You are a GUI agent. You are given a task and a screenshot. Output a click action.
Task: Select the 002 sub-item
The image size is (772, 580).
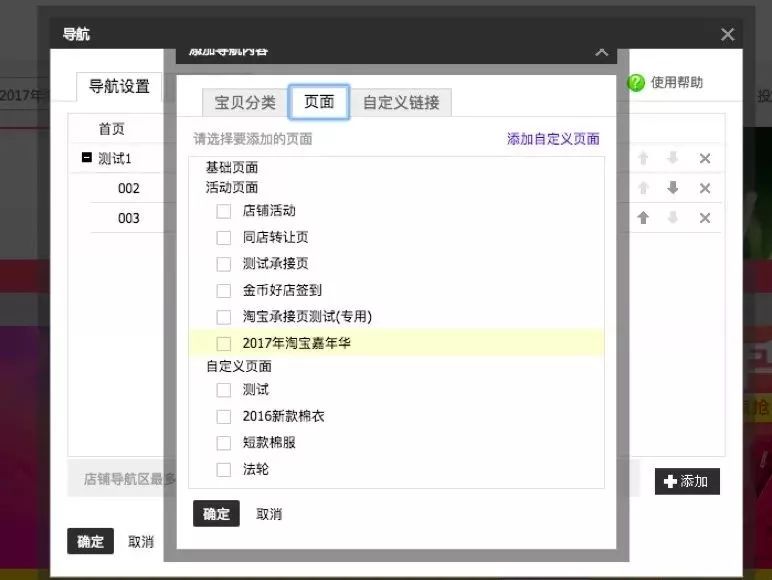click(x=129, y=188)
